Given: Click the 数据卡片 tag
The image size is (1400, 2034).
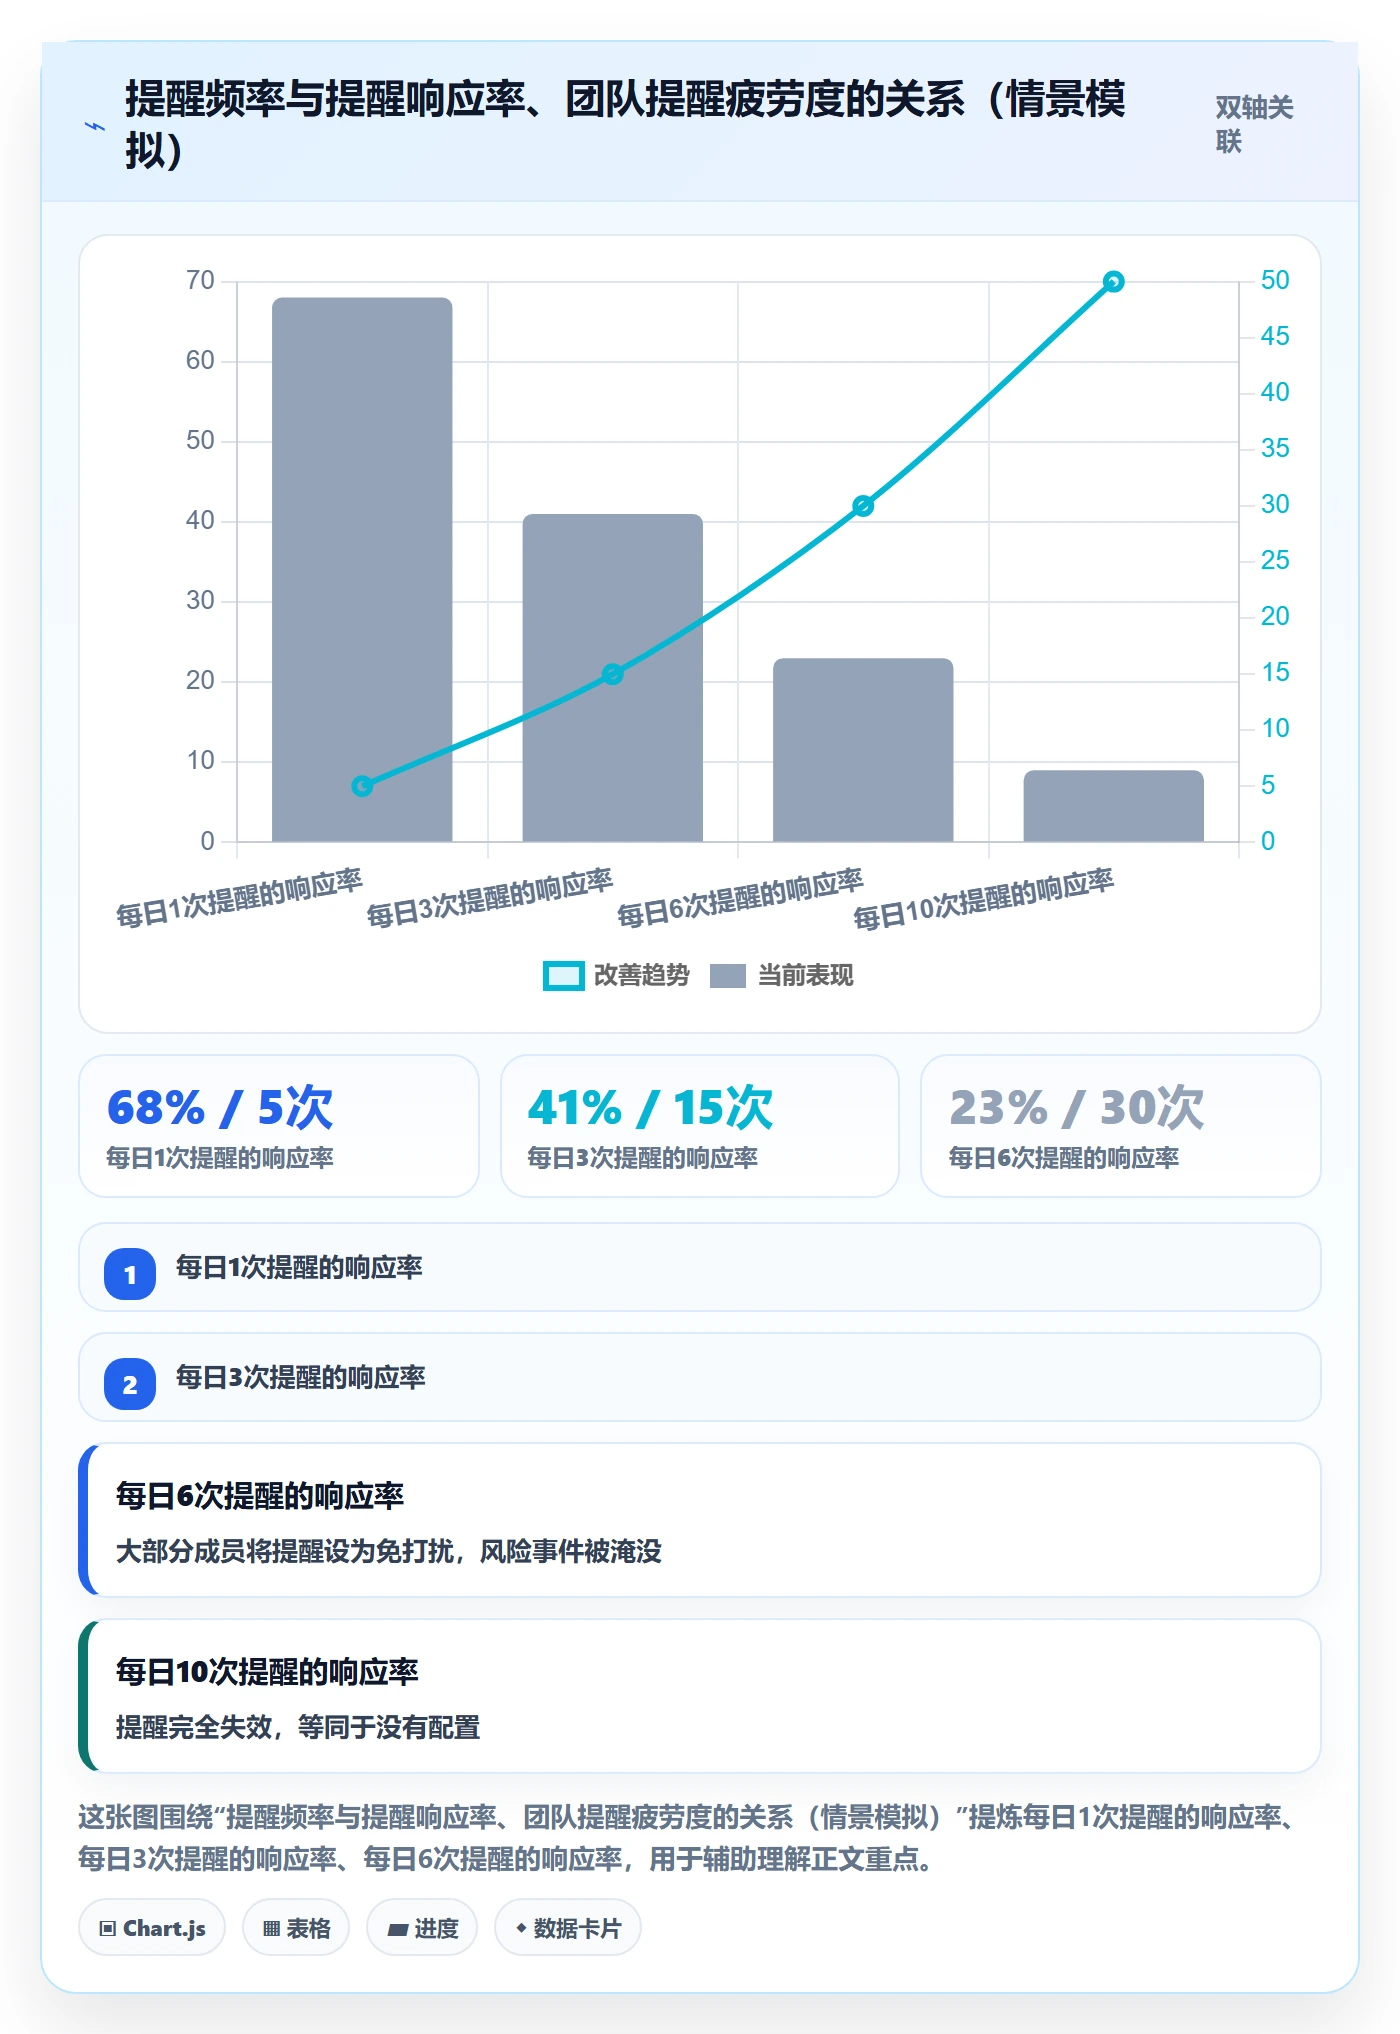Looking at the screenshot, I should coord(568,1928).
